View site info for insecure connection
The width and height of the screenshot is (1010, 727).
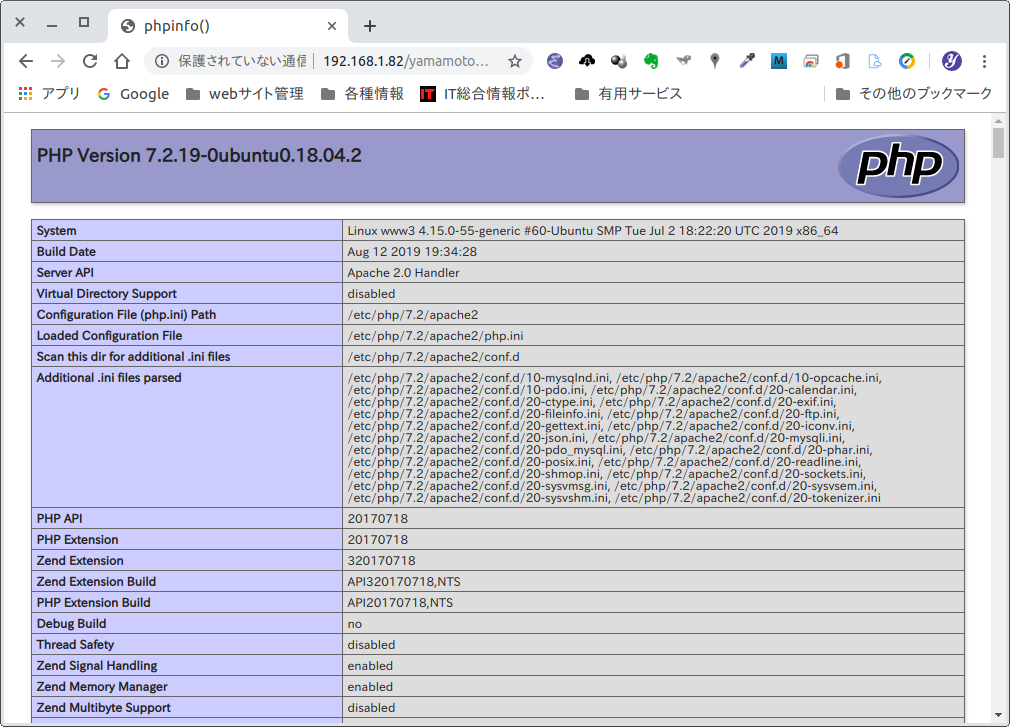[162, 61]
